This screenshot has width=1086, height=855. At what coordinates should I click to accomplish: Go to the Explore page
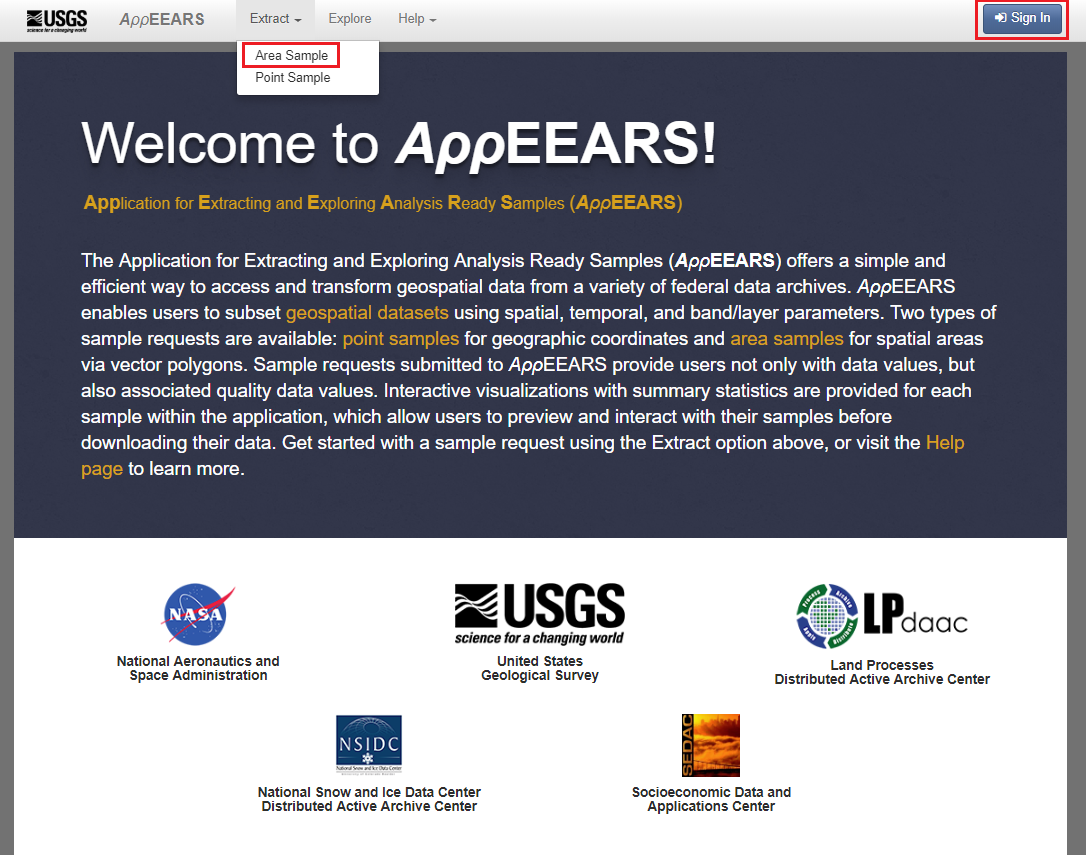coord(350,19)
